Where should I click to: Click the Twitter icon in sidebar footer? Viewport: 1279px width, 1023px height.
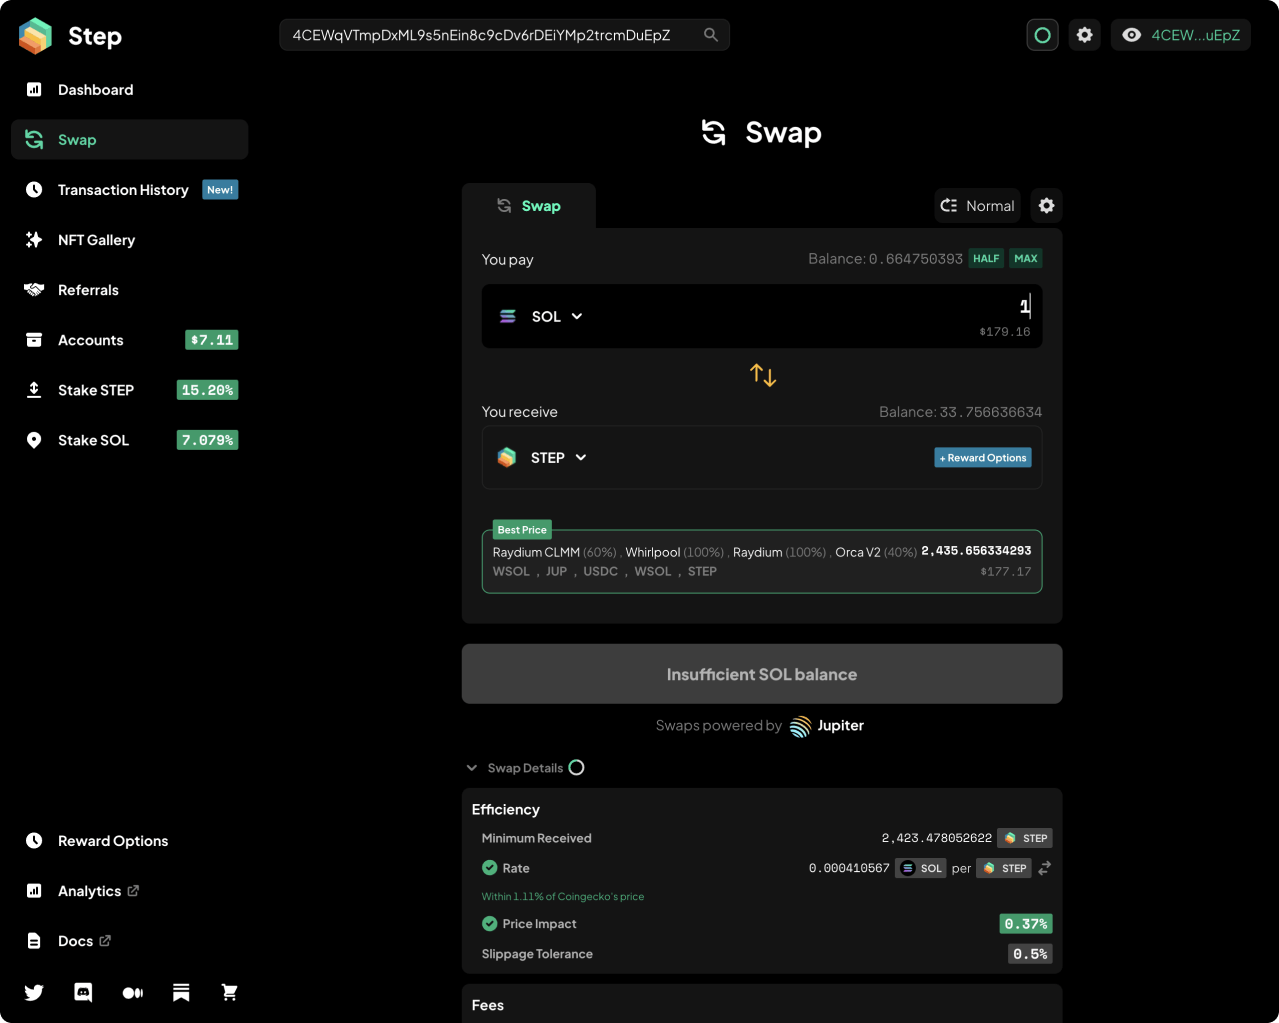[x=34, y=992]
